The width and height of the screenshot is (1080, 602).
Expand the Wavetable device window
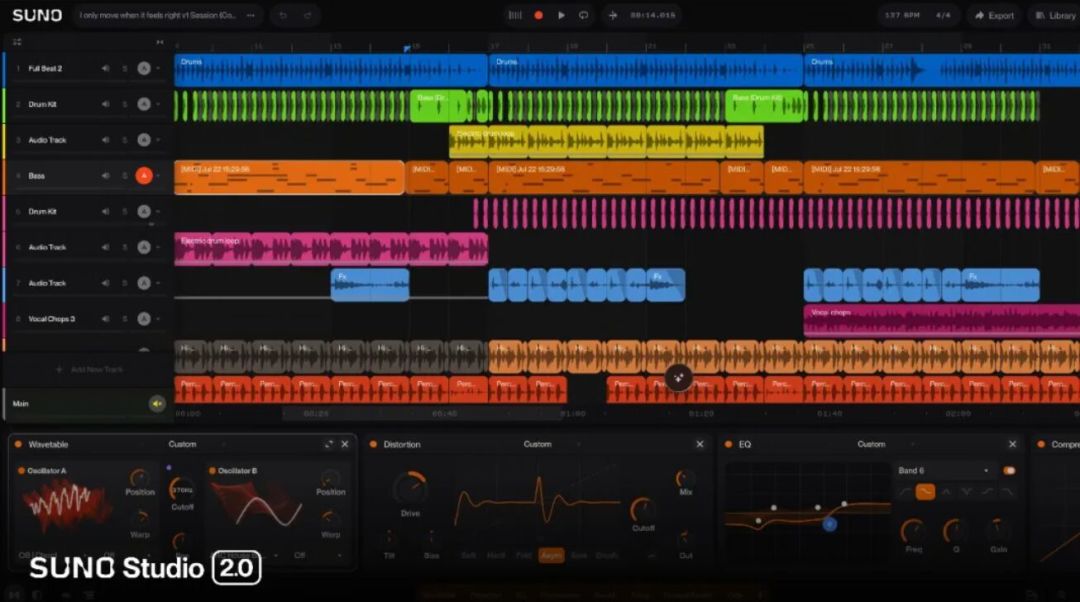(329, 444)
